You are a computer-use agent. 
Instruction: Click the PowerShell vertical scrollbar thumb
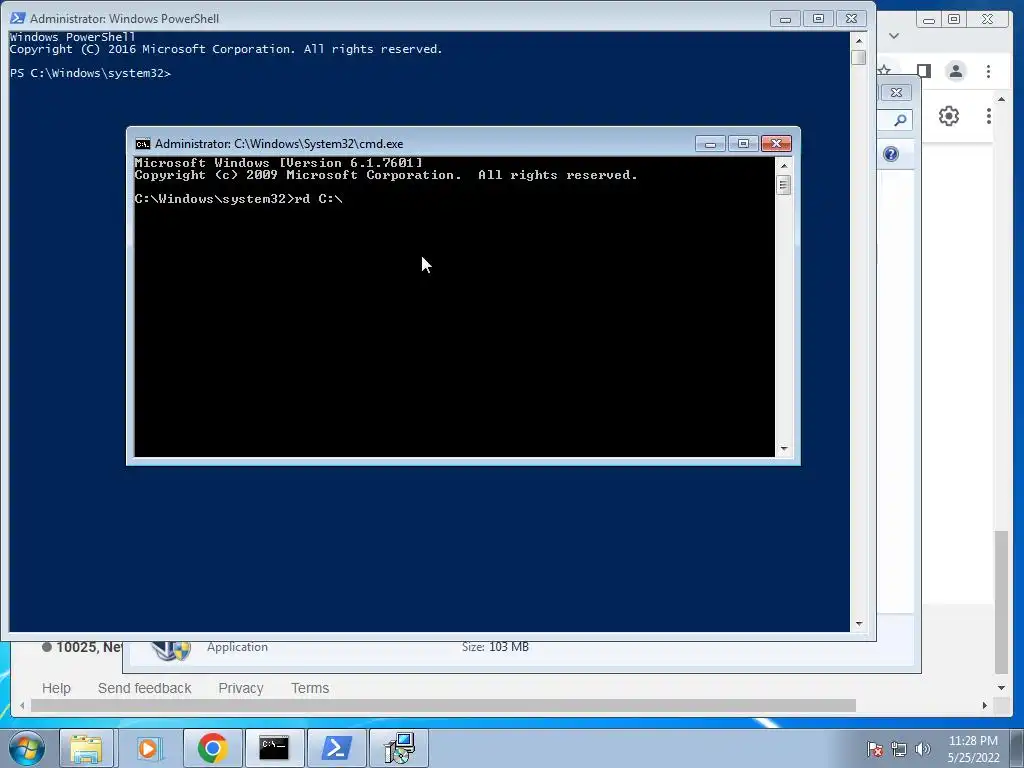[859, 57]
